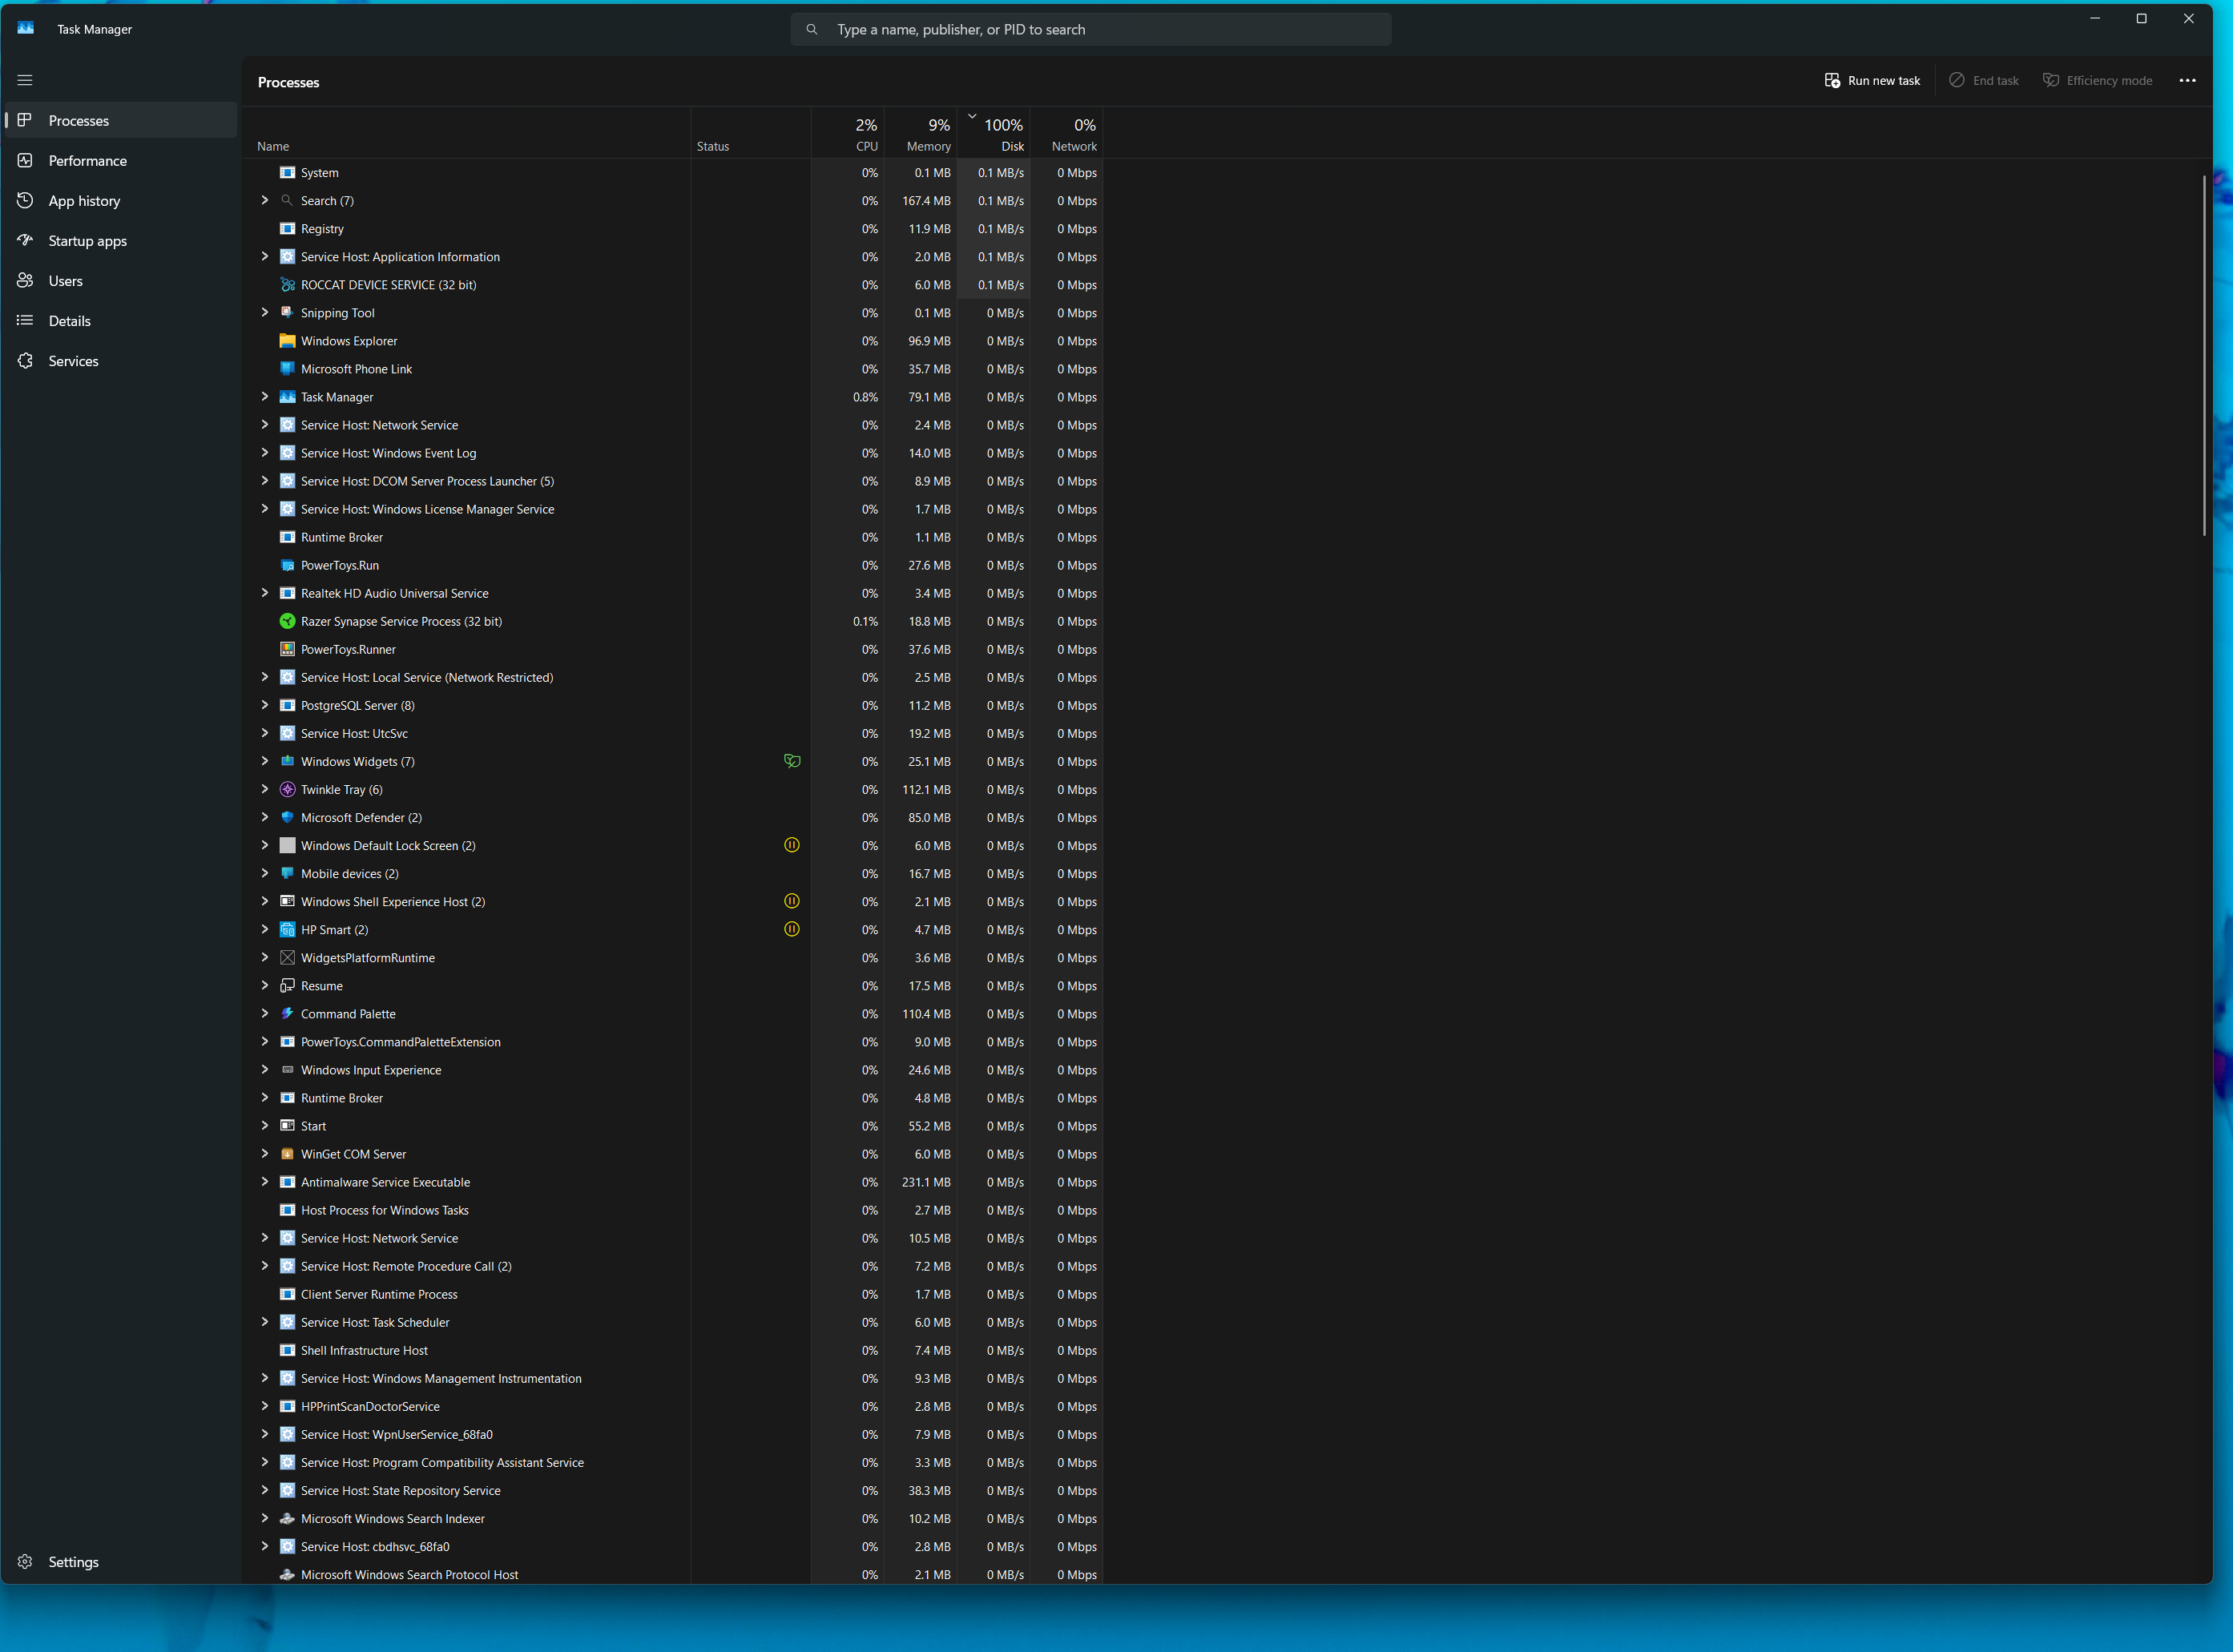Expand the Task Manager process row
The height and width of the screenshot is (1652, 2233).
tap(265, 397)
